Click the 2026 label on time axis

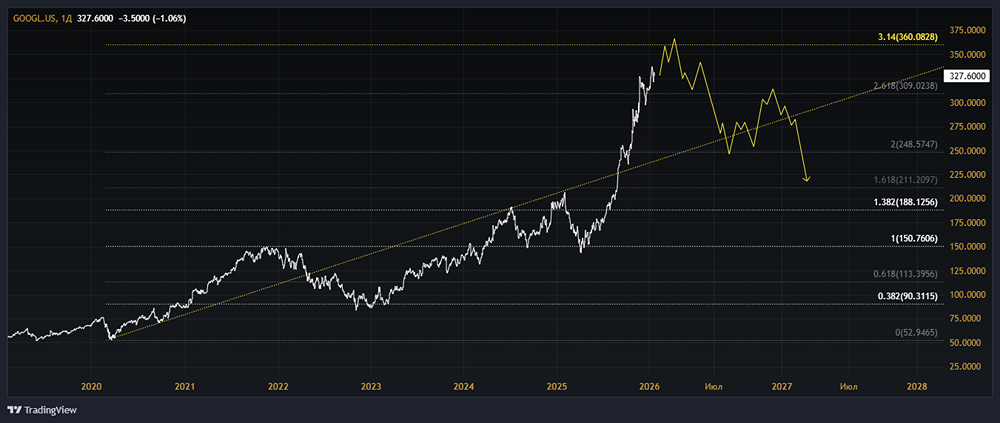[x=650, y=387]
